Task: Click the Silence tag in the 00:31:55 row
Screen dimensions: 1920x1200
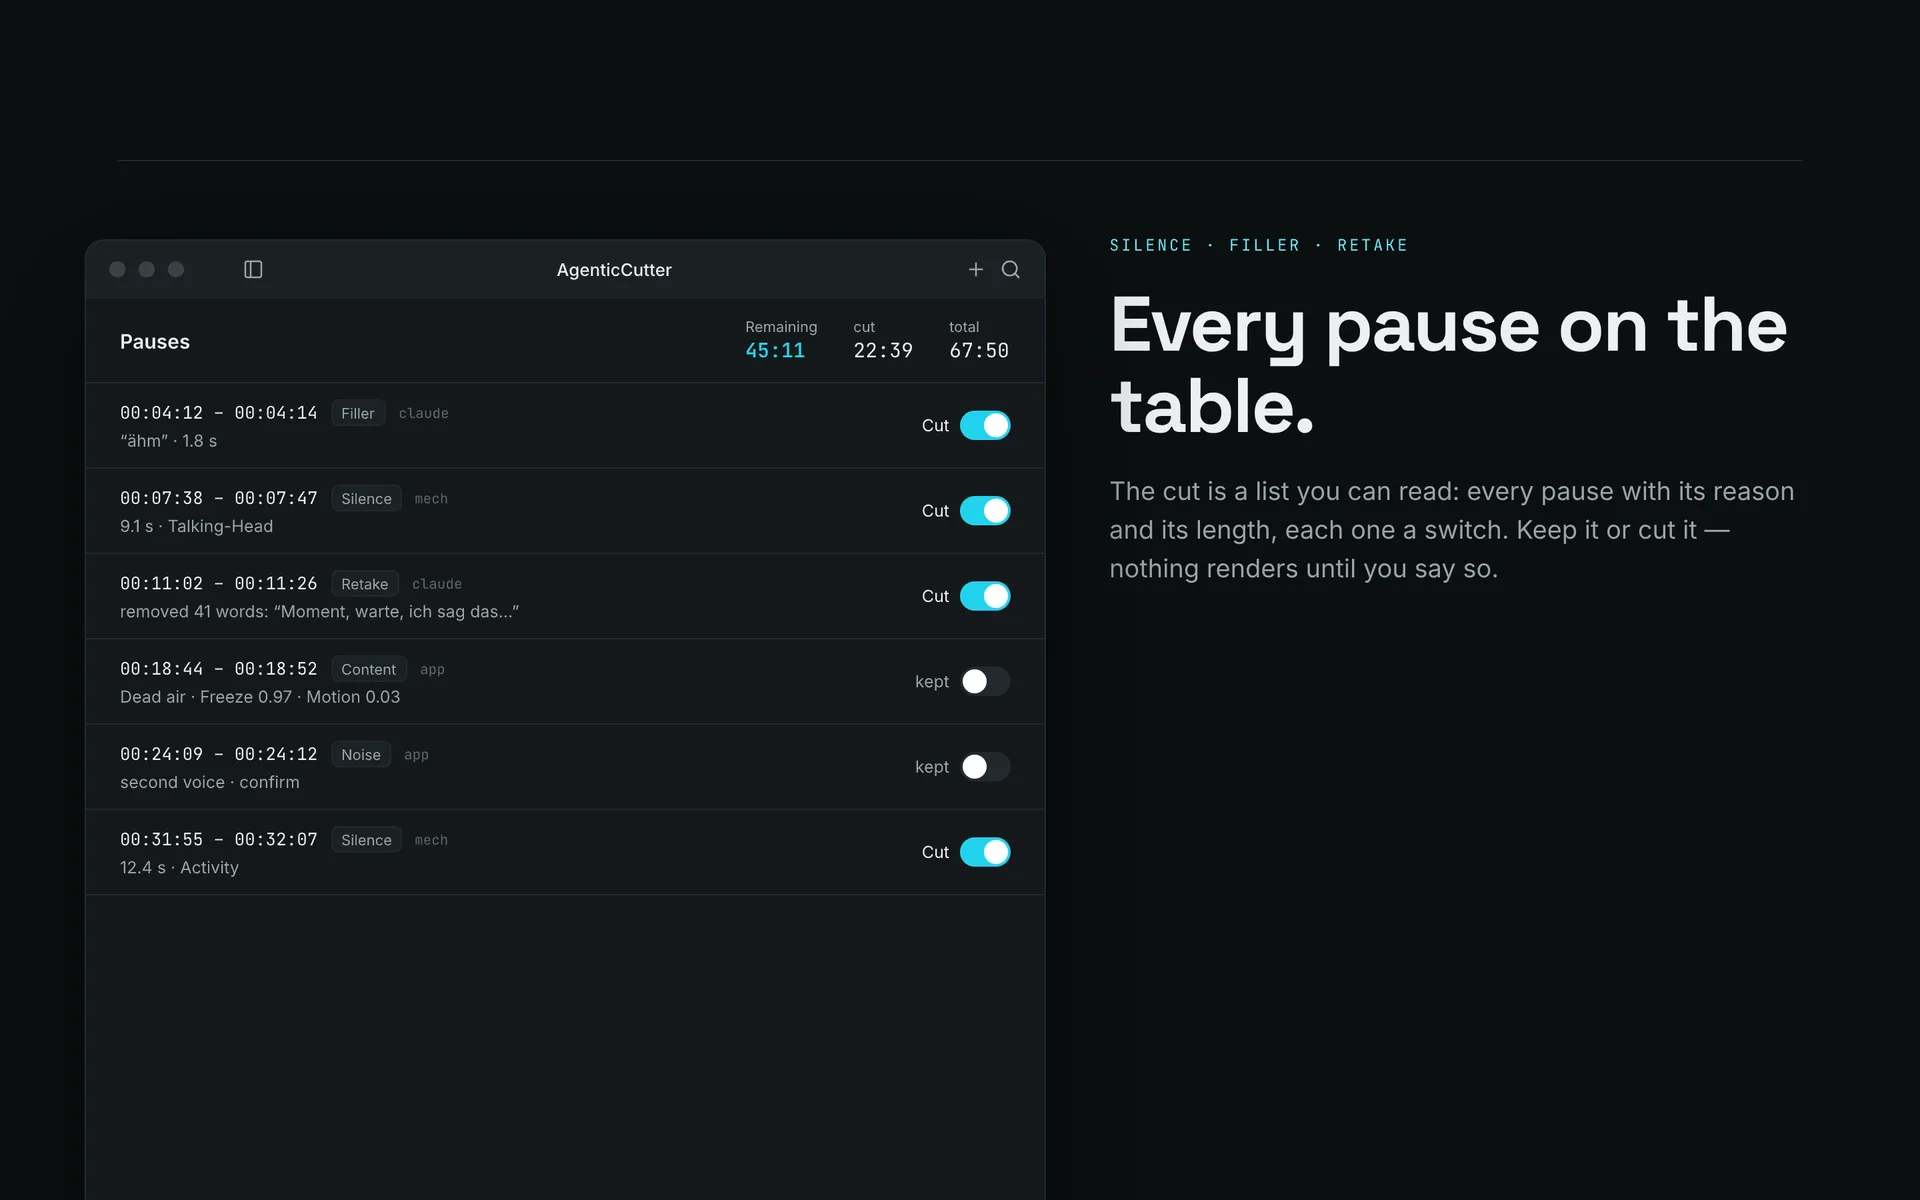Action: tap(367, 840)
